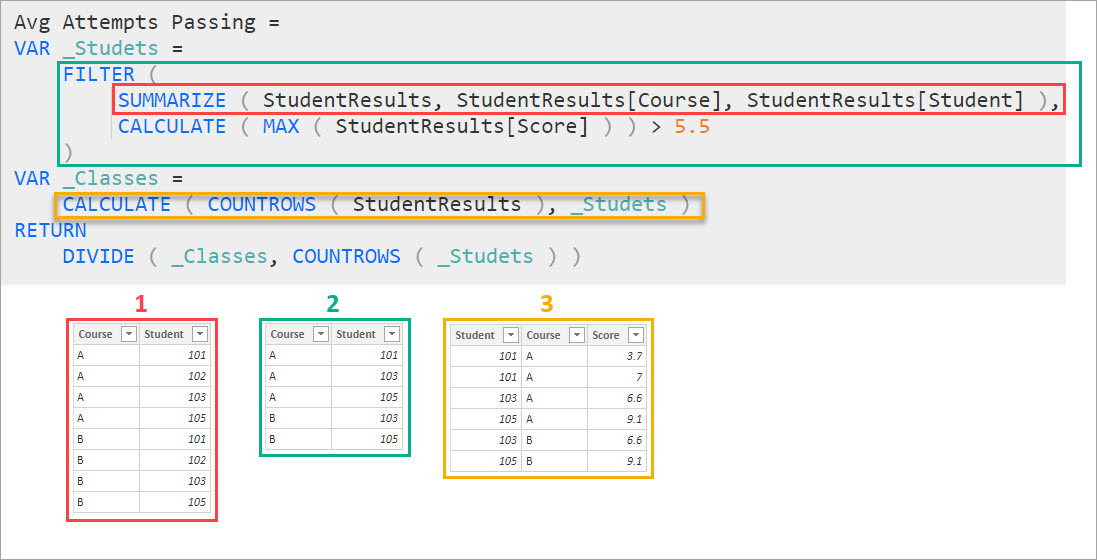Click score 6.6 in the 103 B row
The width and height of the screenshot is (1097, 560).
635,440
